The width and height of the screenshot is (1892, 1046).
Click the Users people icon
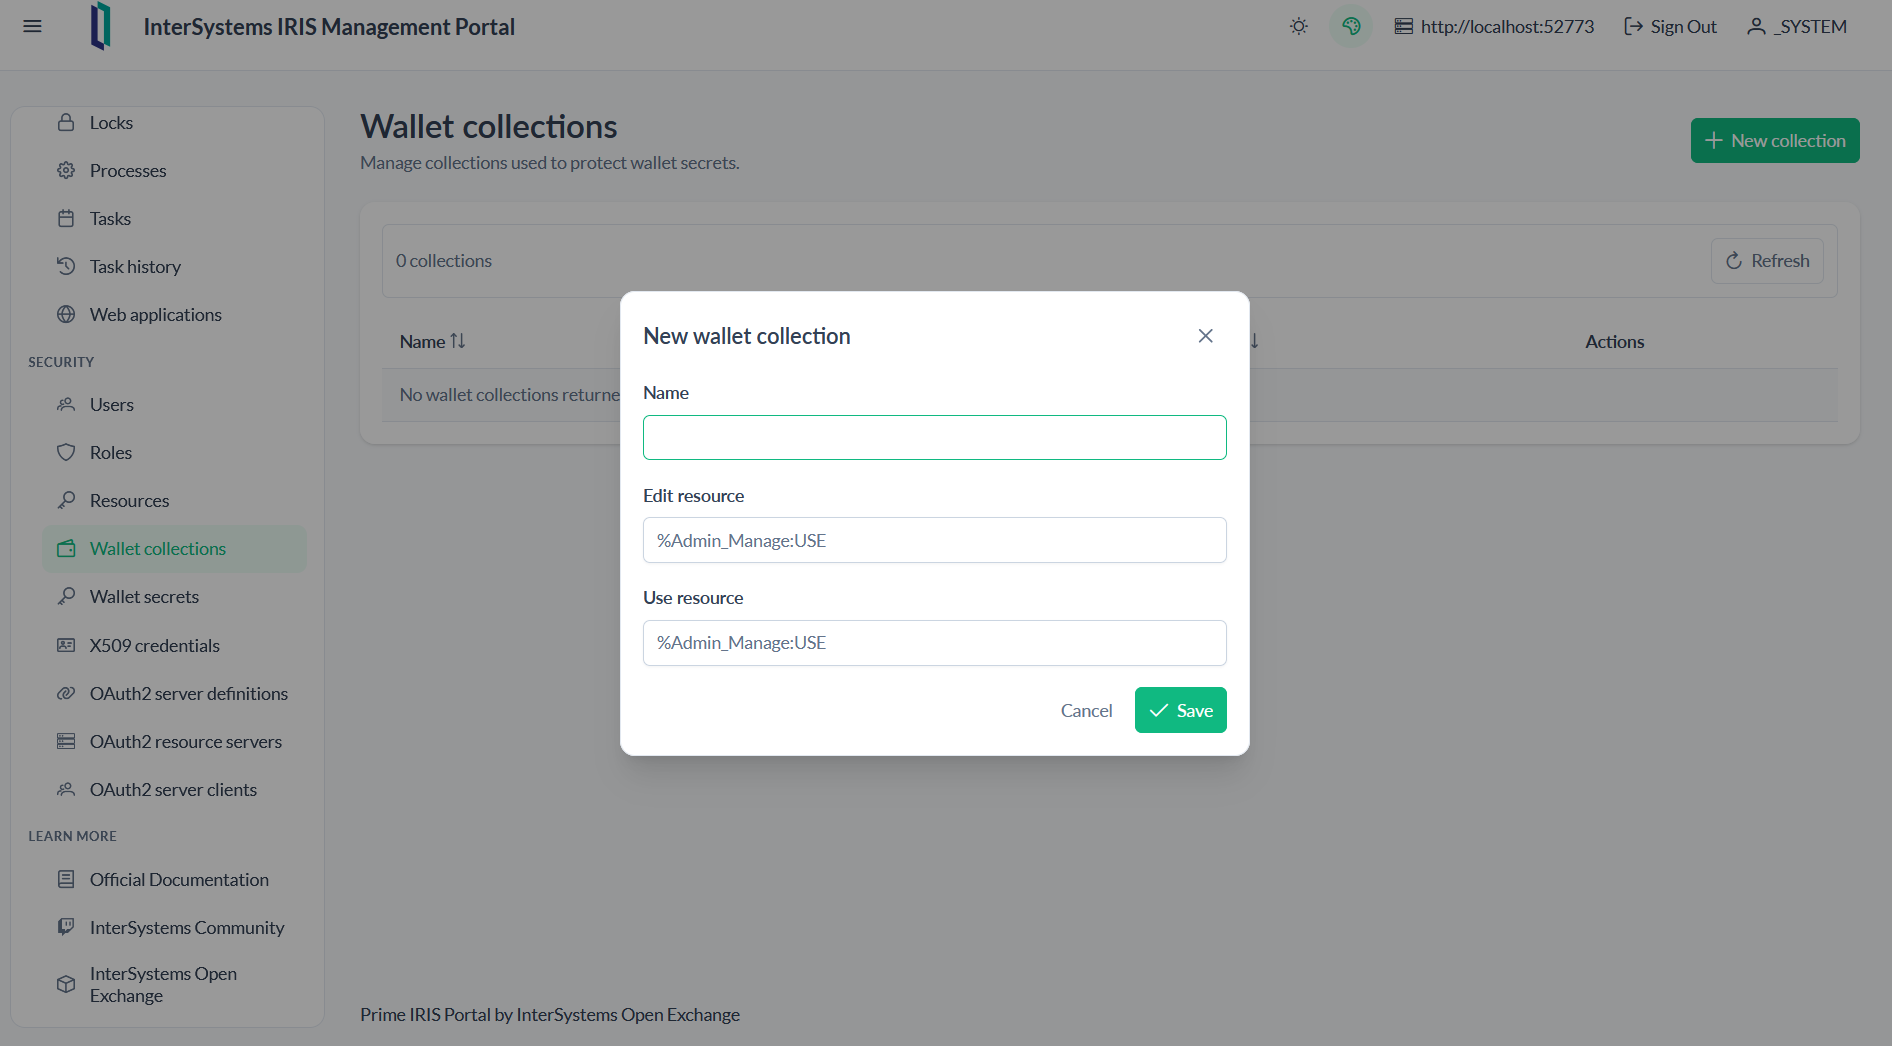(66, 404)
